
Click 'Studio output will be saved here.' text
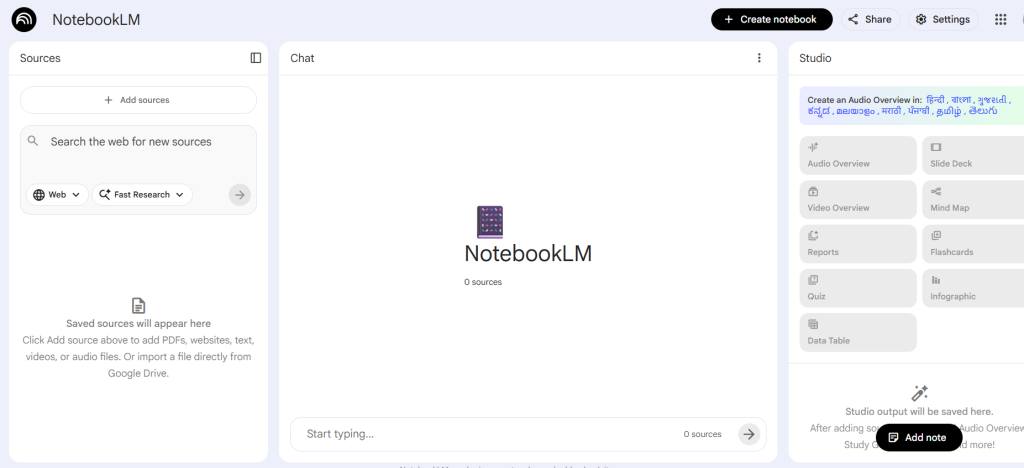click(919, 412)
